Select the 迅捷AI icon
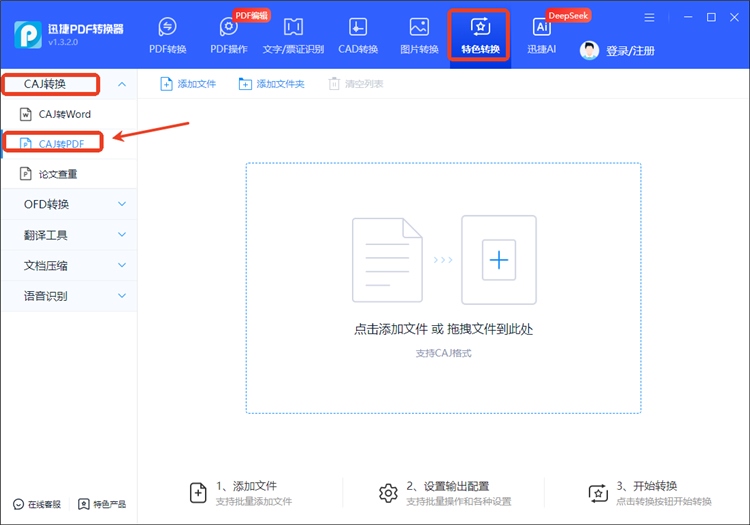 (541, 28)
